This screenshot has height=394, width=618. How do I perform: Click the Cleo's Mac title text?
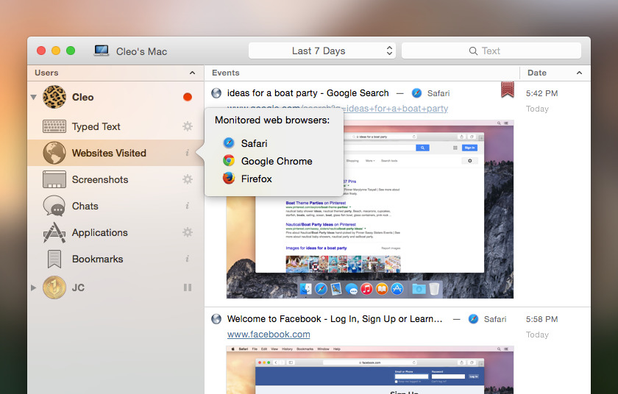tap(141, 51)
